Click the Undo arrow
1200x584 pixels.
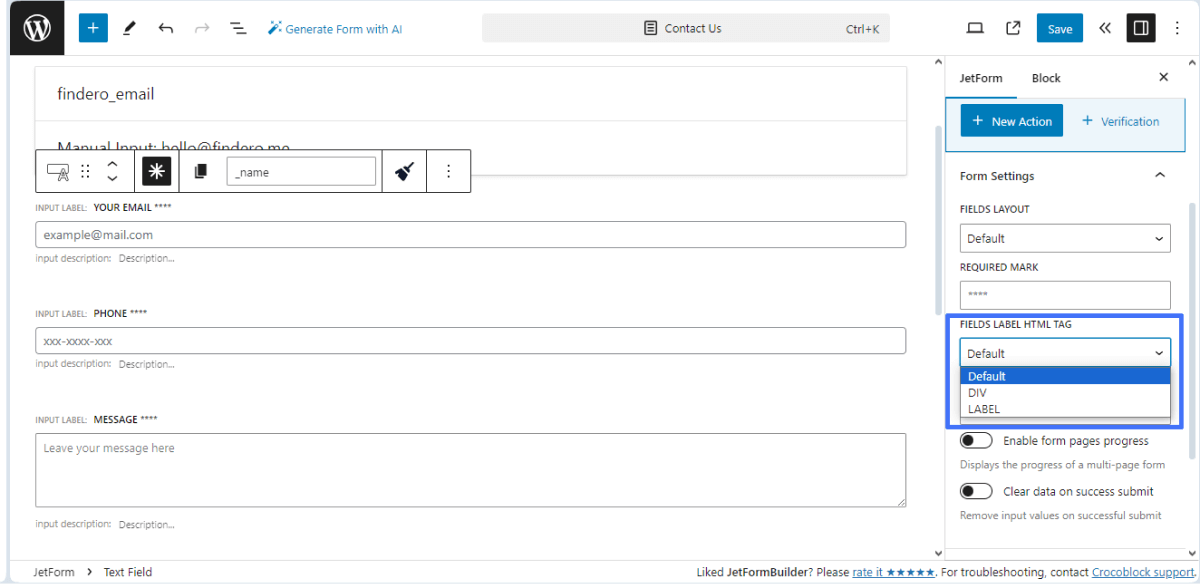tap(166, 27)
